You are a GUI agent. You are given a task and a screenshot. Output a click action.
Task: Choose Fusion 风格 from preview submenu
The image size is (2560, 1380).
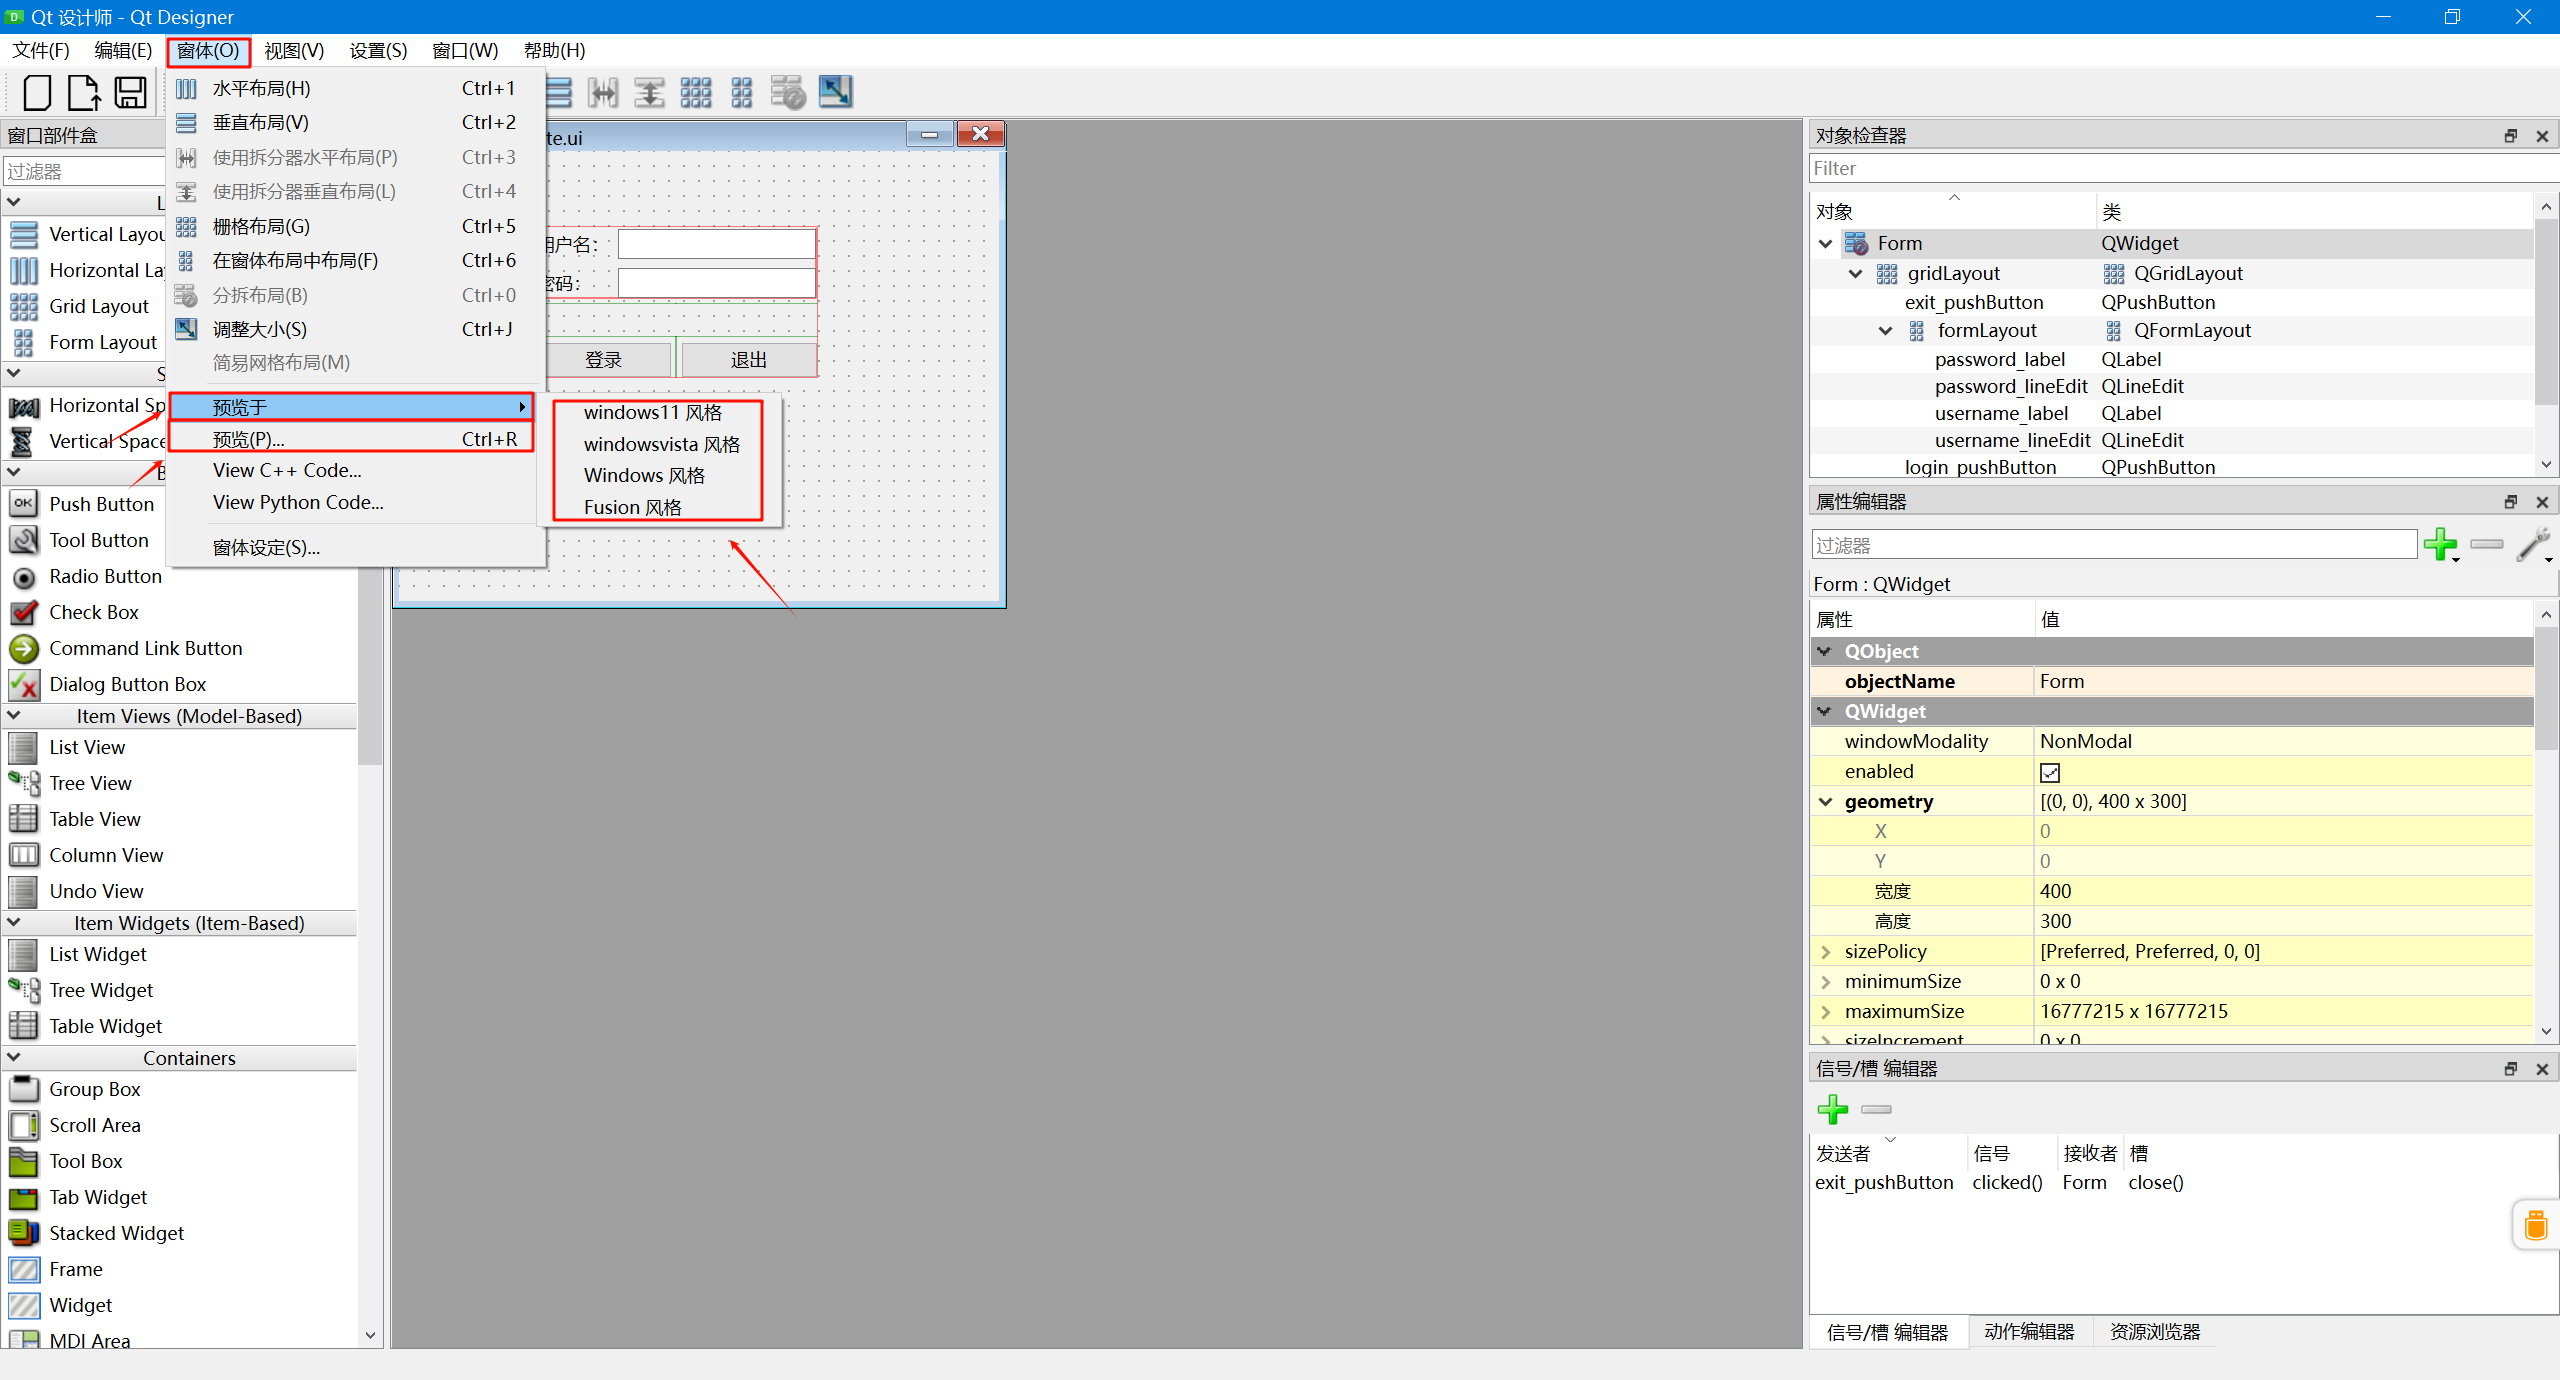click(632, 507)
